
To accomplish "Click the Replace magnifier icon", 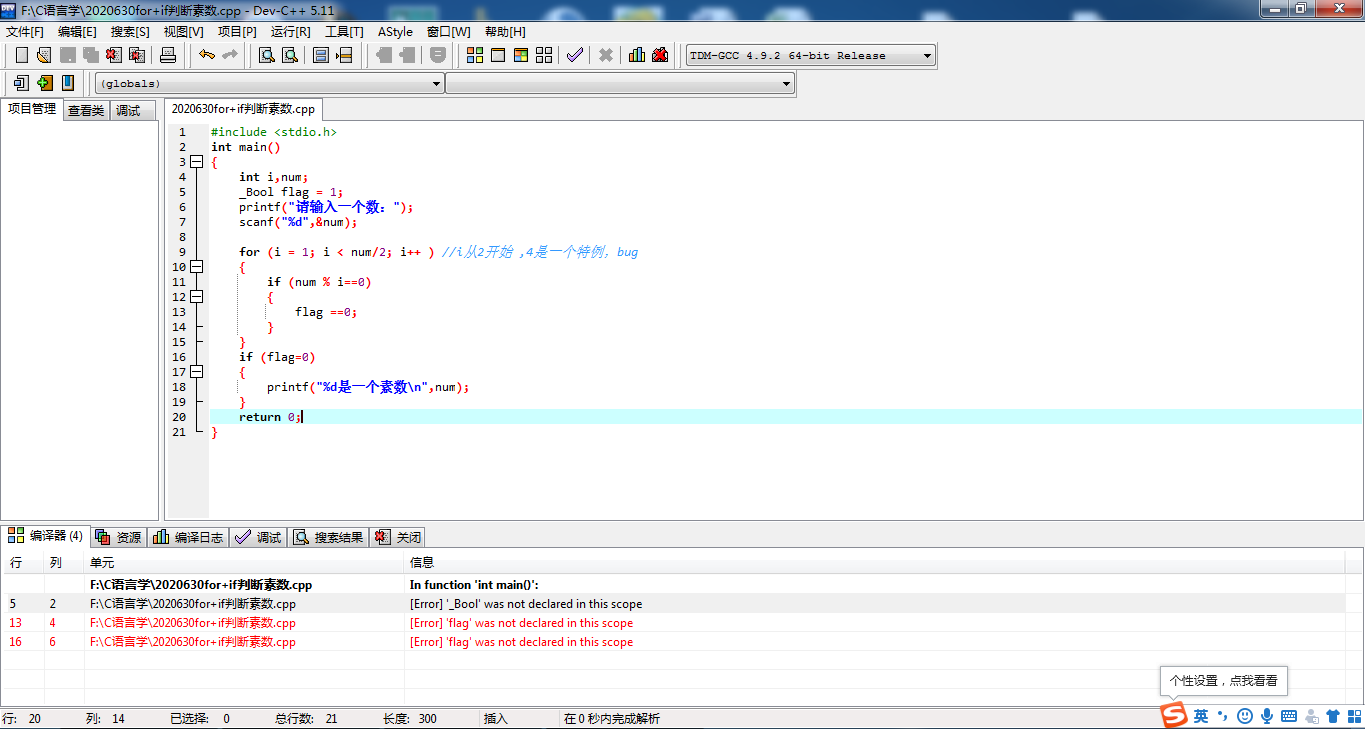I will (x=290, y=55).
